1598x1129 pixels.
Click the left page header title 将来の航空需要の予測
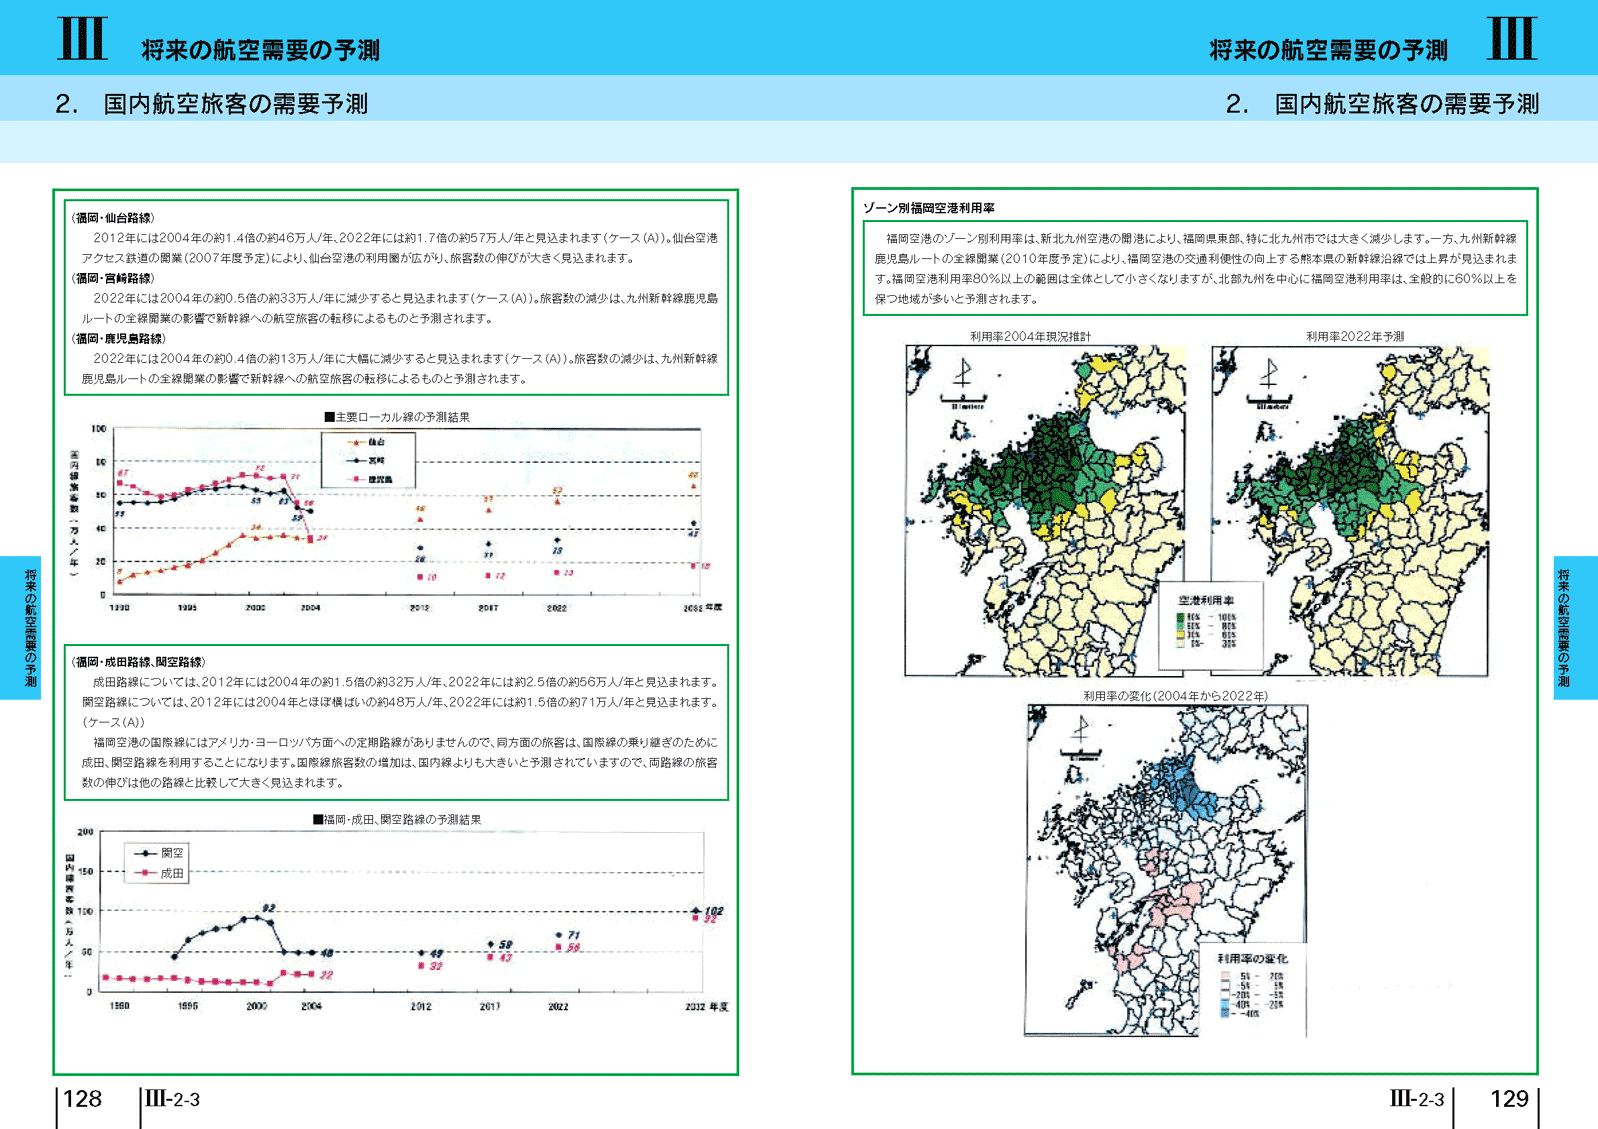(x=260, y=50)
